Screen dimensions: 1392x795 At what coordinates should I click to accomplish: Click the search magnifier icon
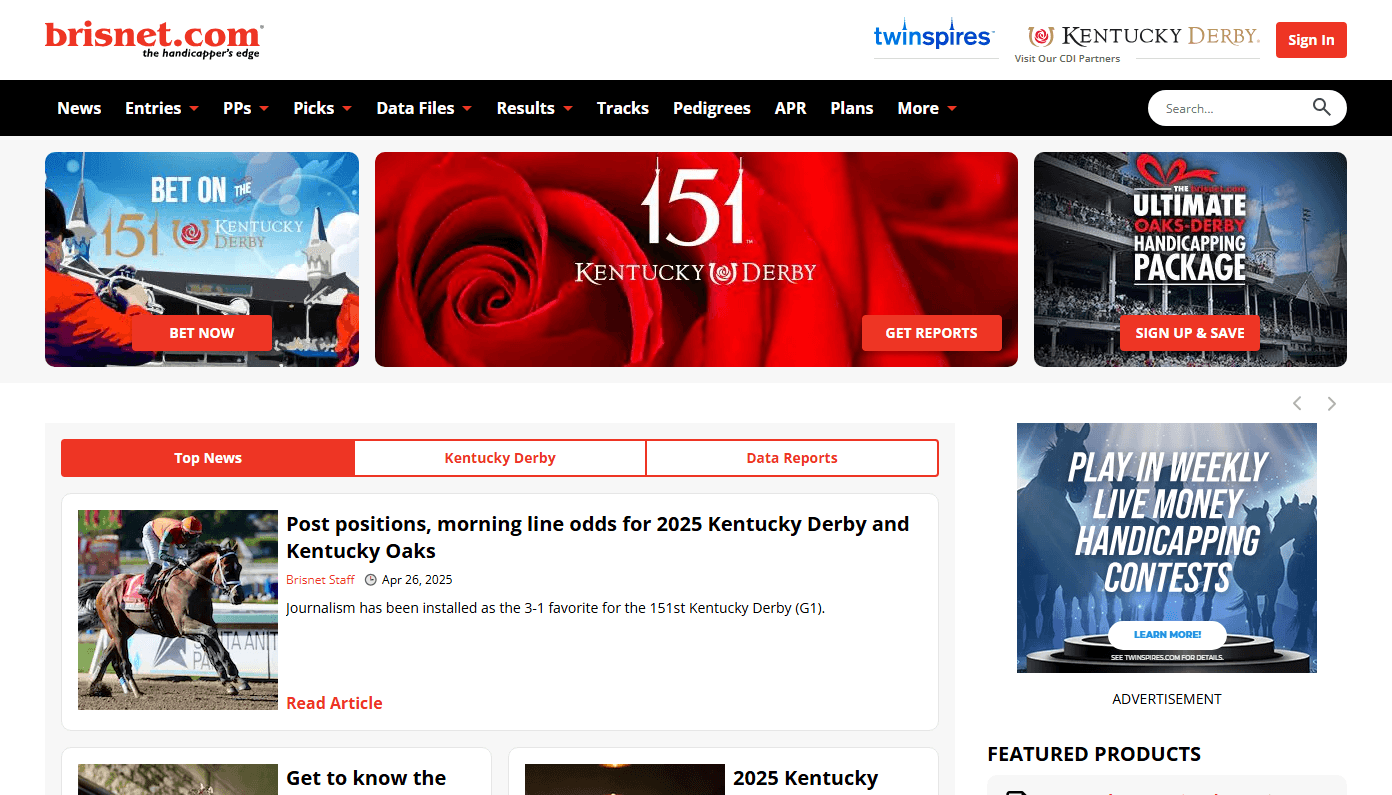pyautogui.click(x=1322, y=108)
